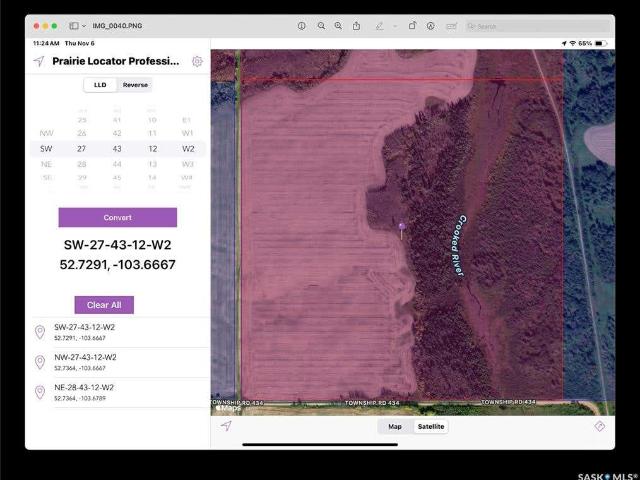Viewport: 640px width, 480px height.
Task: Switch to Reverse conversion mode
Action: click(135, 85)
